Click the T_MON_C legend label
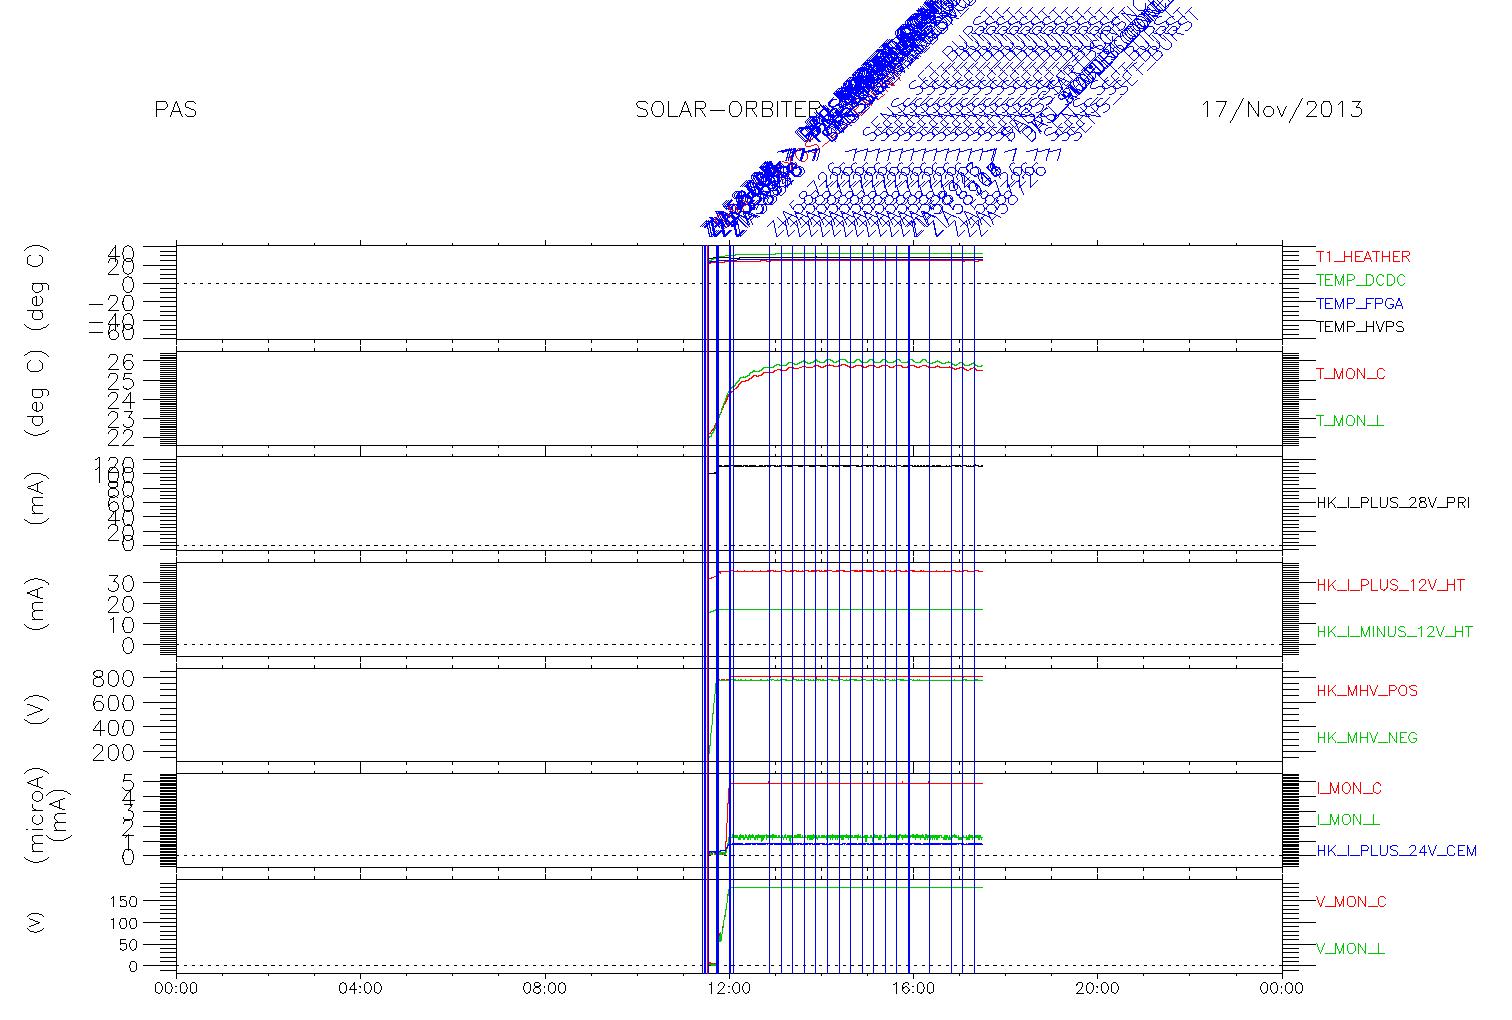The image size is (1512, 1020). click(1351, 374)
